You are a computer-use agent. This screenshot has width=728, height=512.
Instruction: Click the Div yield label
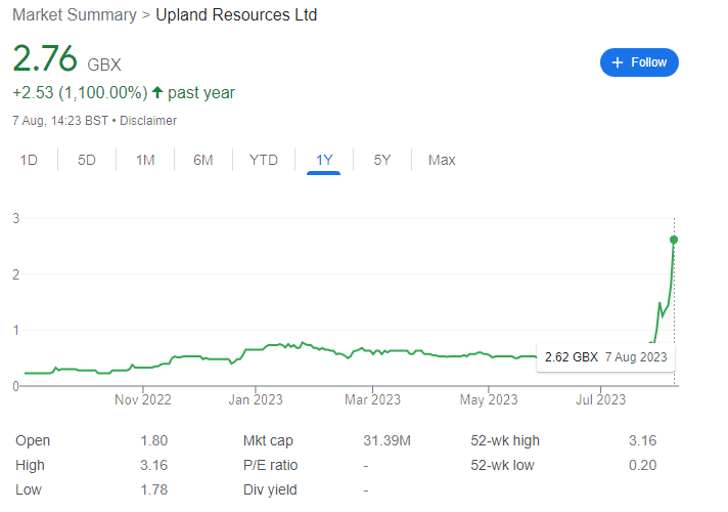[x=270, y=490]
